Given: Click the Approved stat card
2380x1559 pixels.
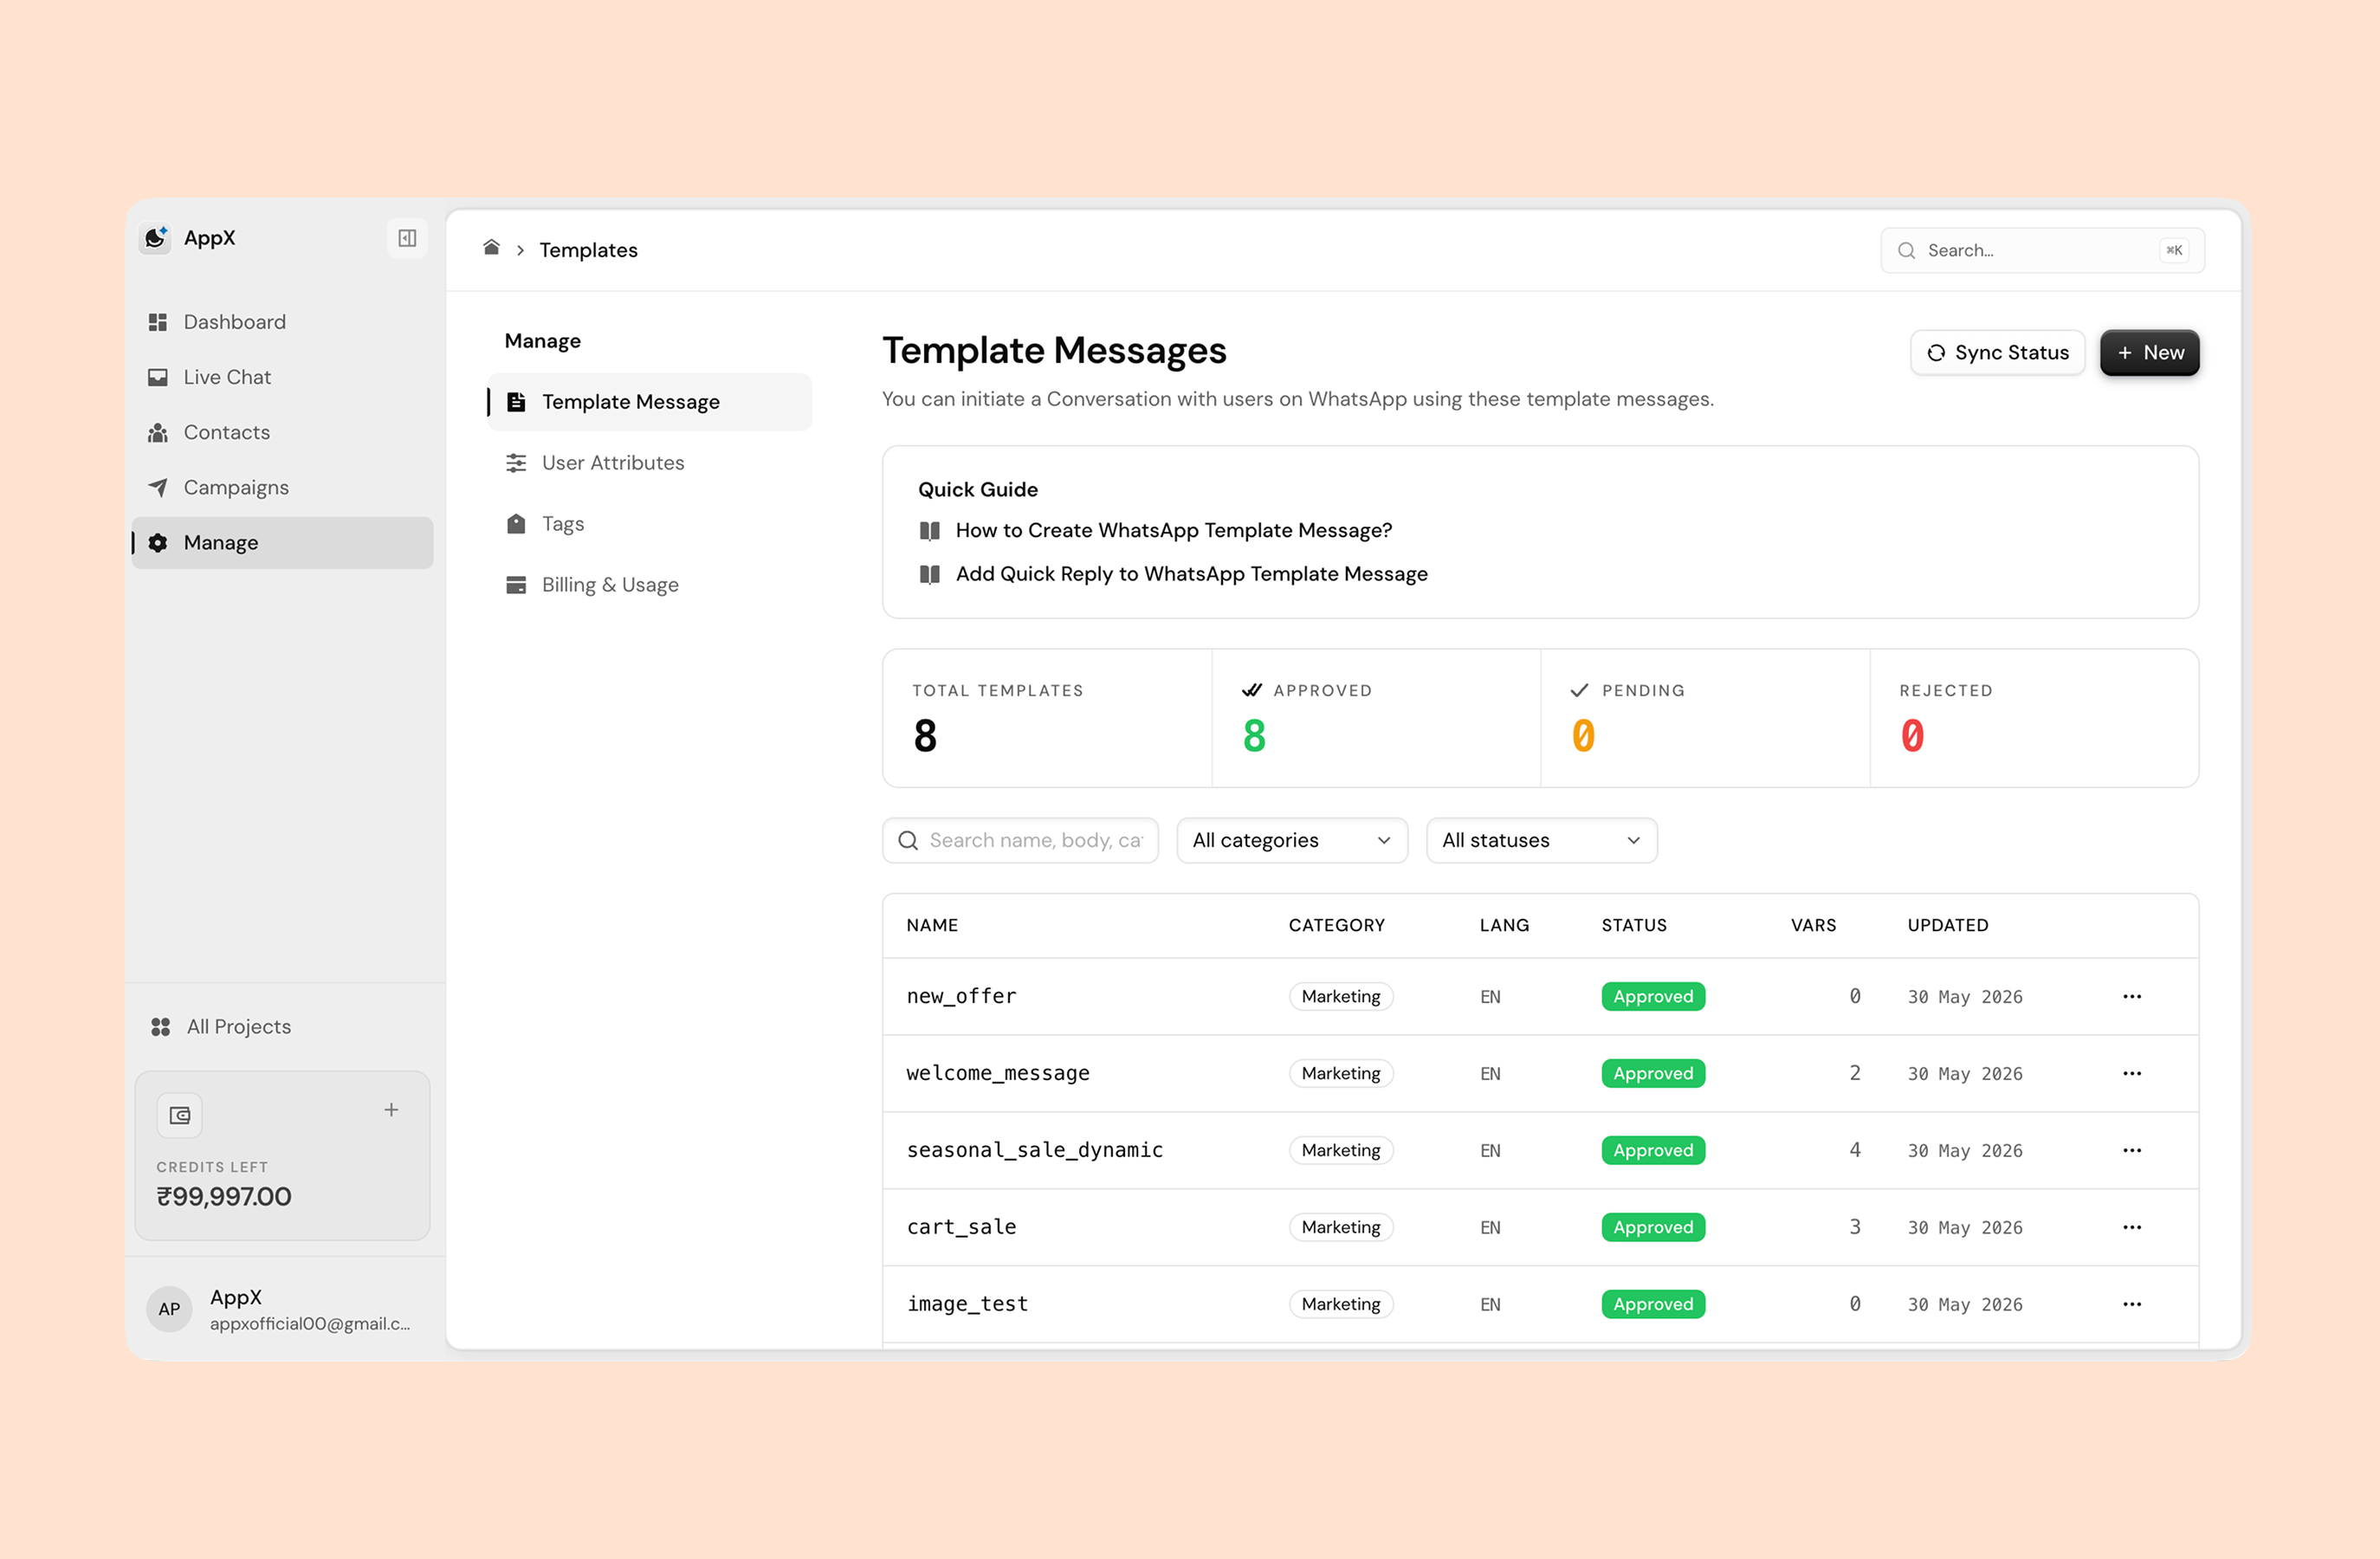Looking at the screenshot, I should coord(1376,718).
